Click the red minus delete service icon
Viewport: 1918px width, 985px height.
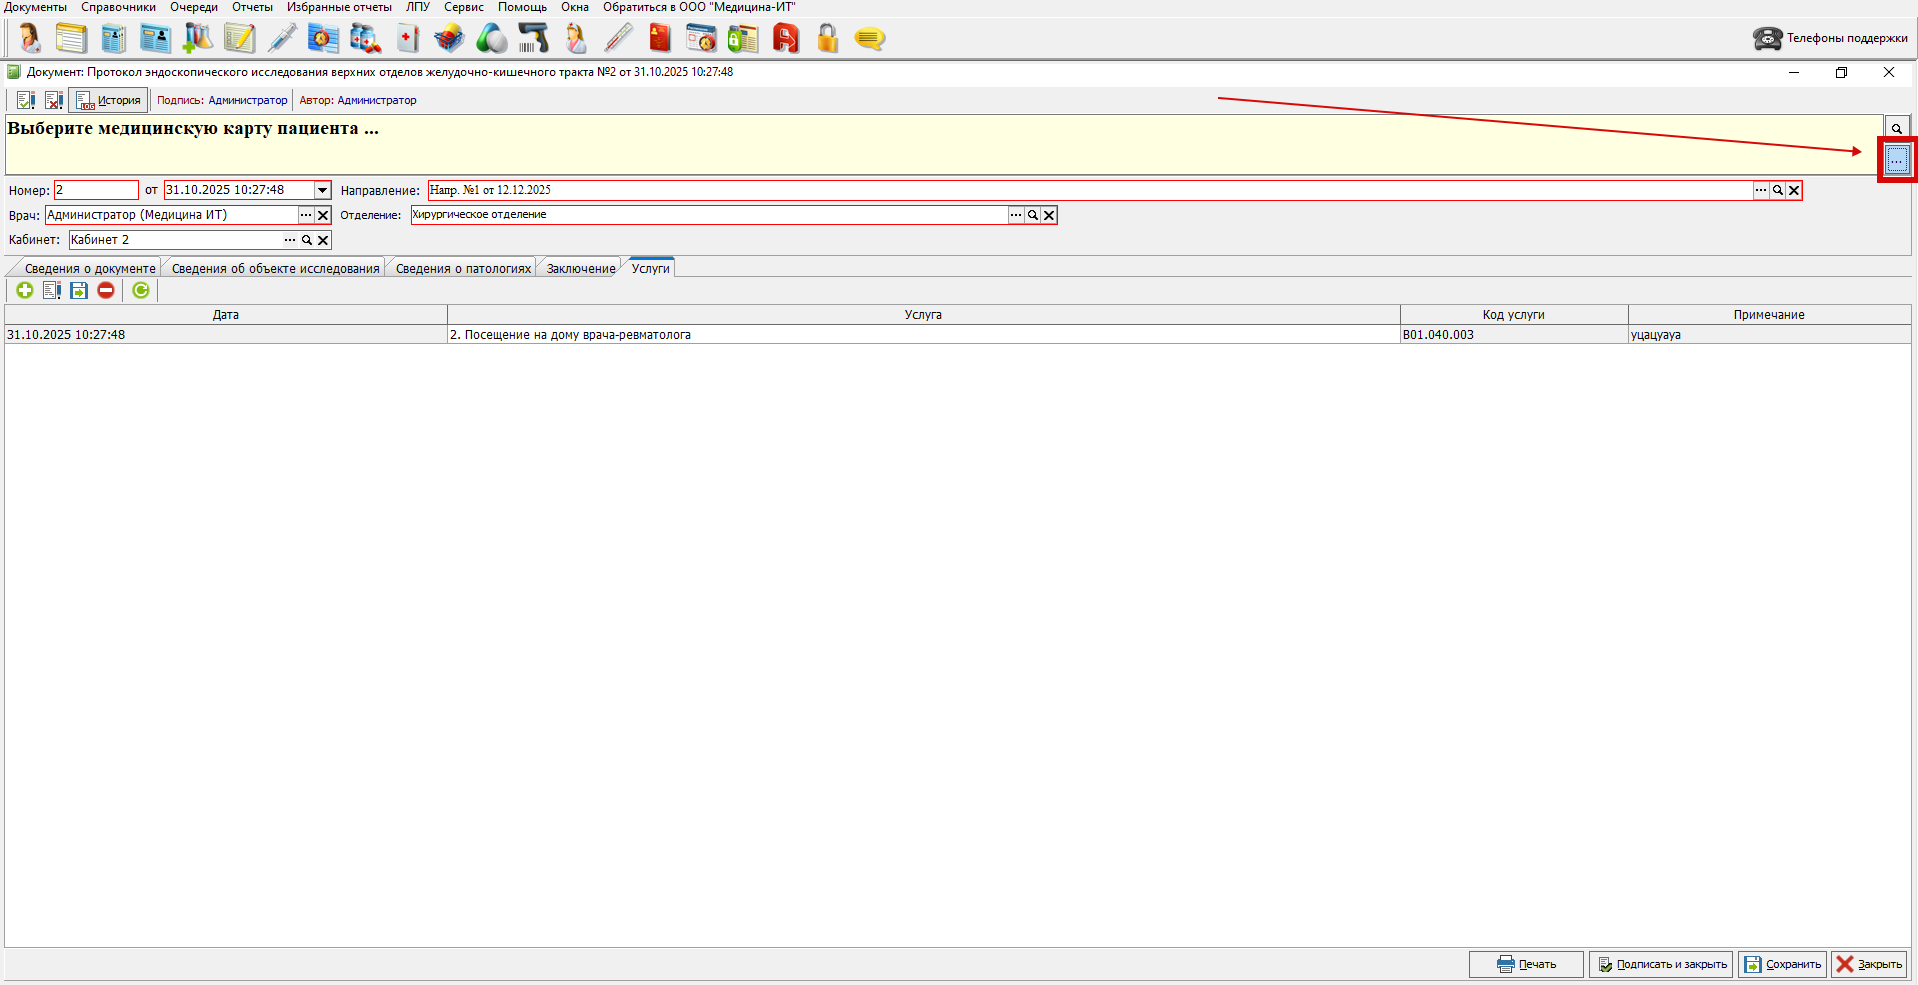tap(106, 290)
